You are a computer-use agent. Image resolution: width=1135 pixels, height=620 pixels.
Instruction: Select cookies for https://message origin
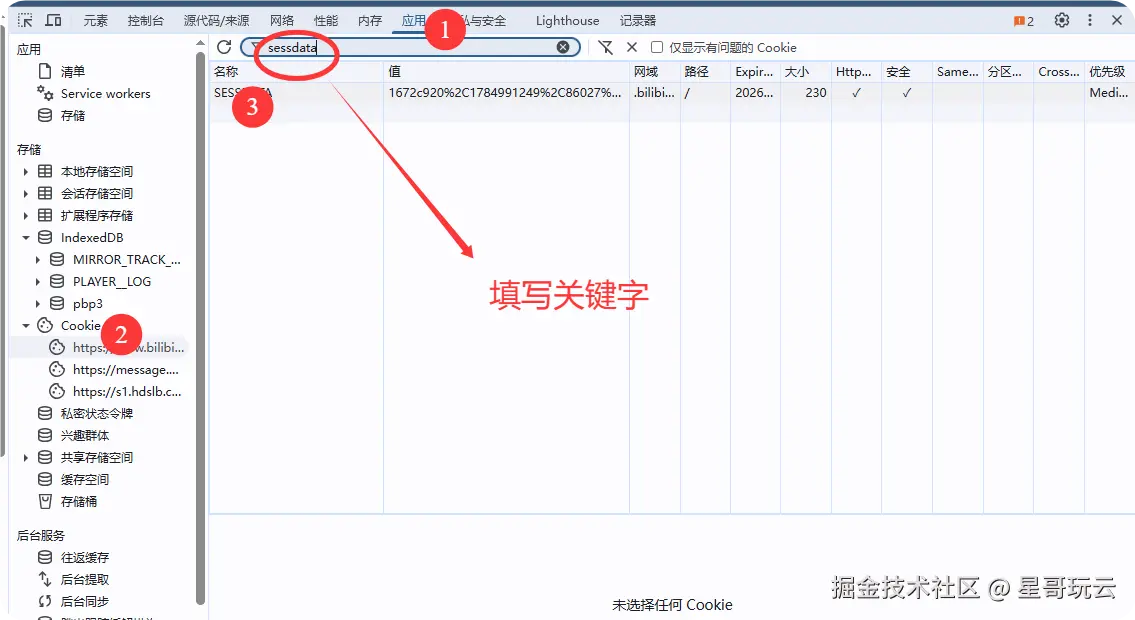pyautogui.click(x=125, y=370)
